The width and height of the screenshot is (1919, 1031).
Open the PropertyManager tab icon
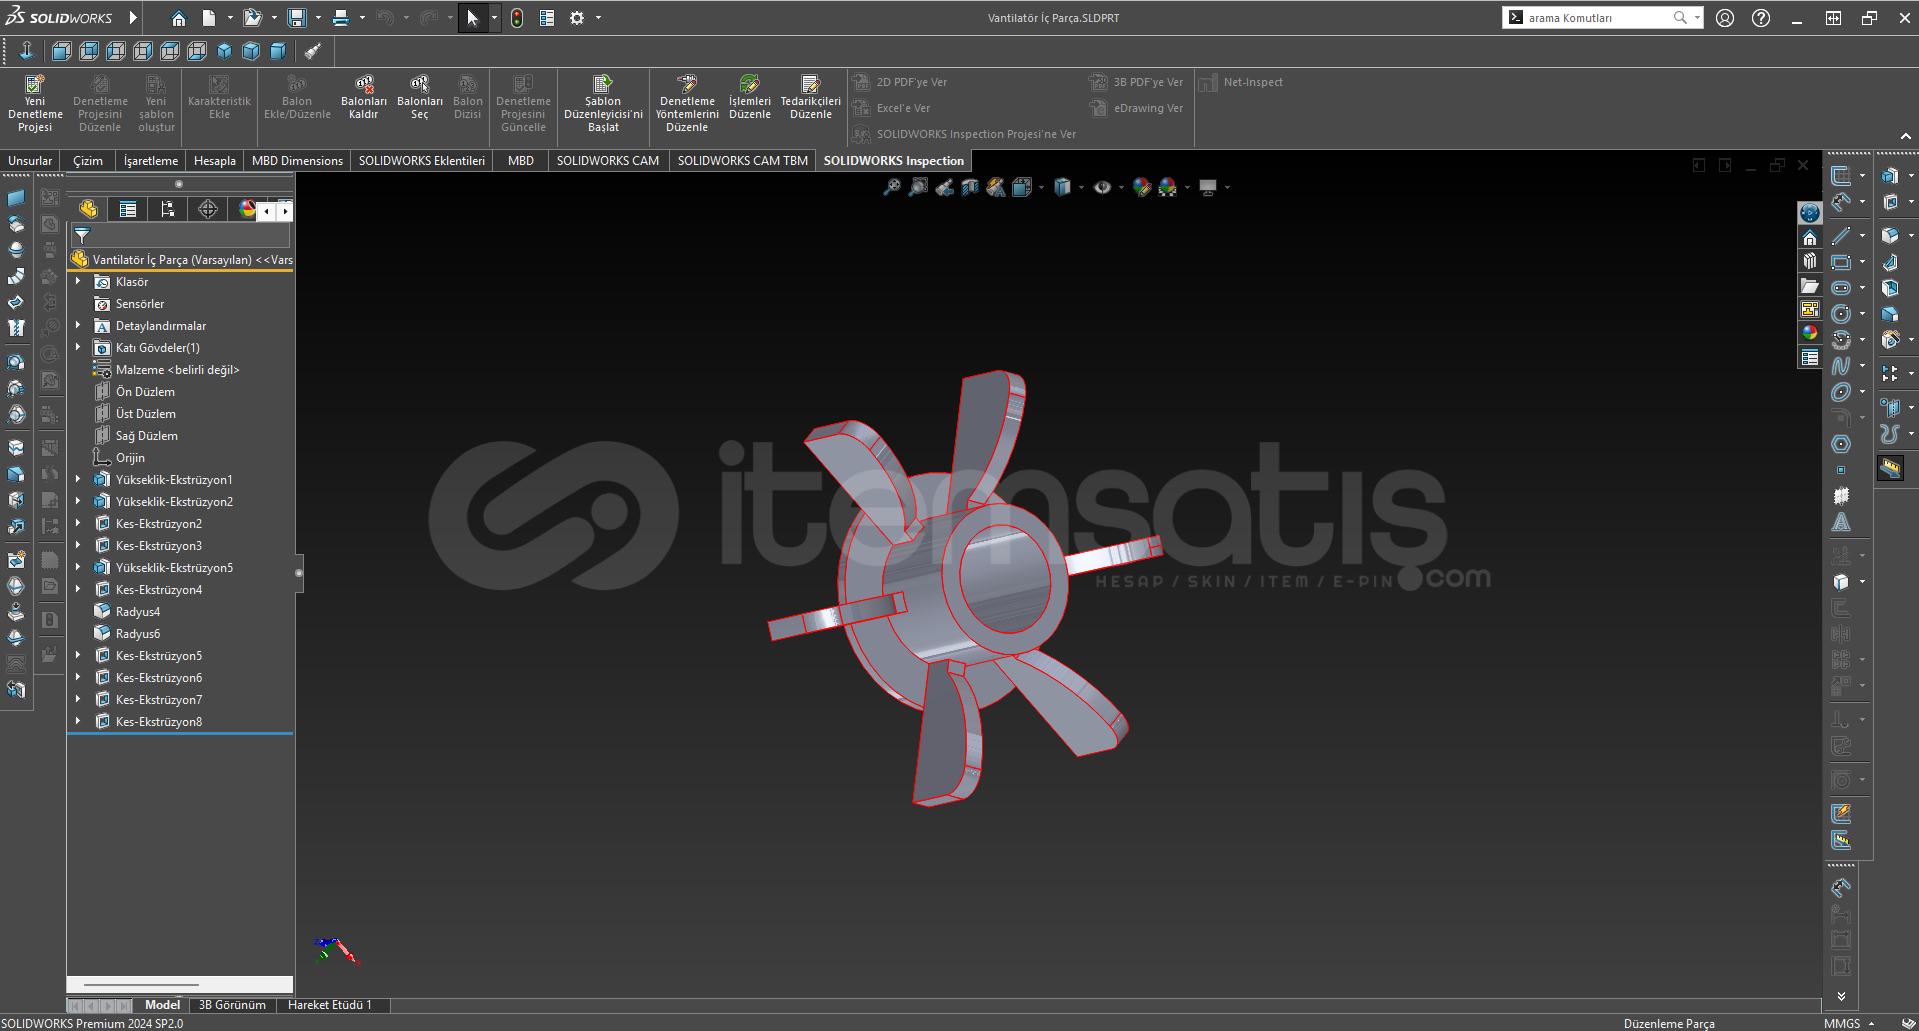coord(128,209)
